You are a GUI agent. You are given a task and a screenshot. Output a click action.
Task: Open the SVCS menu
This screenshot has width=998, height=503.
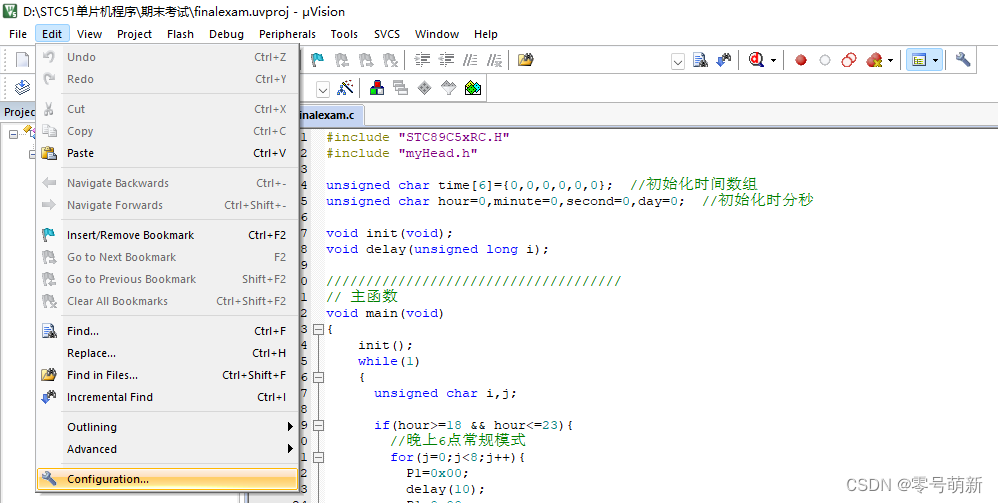pyautogui.click(x=388, y=34)
